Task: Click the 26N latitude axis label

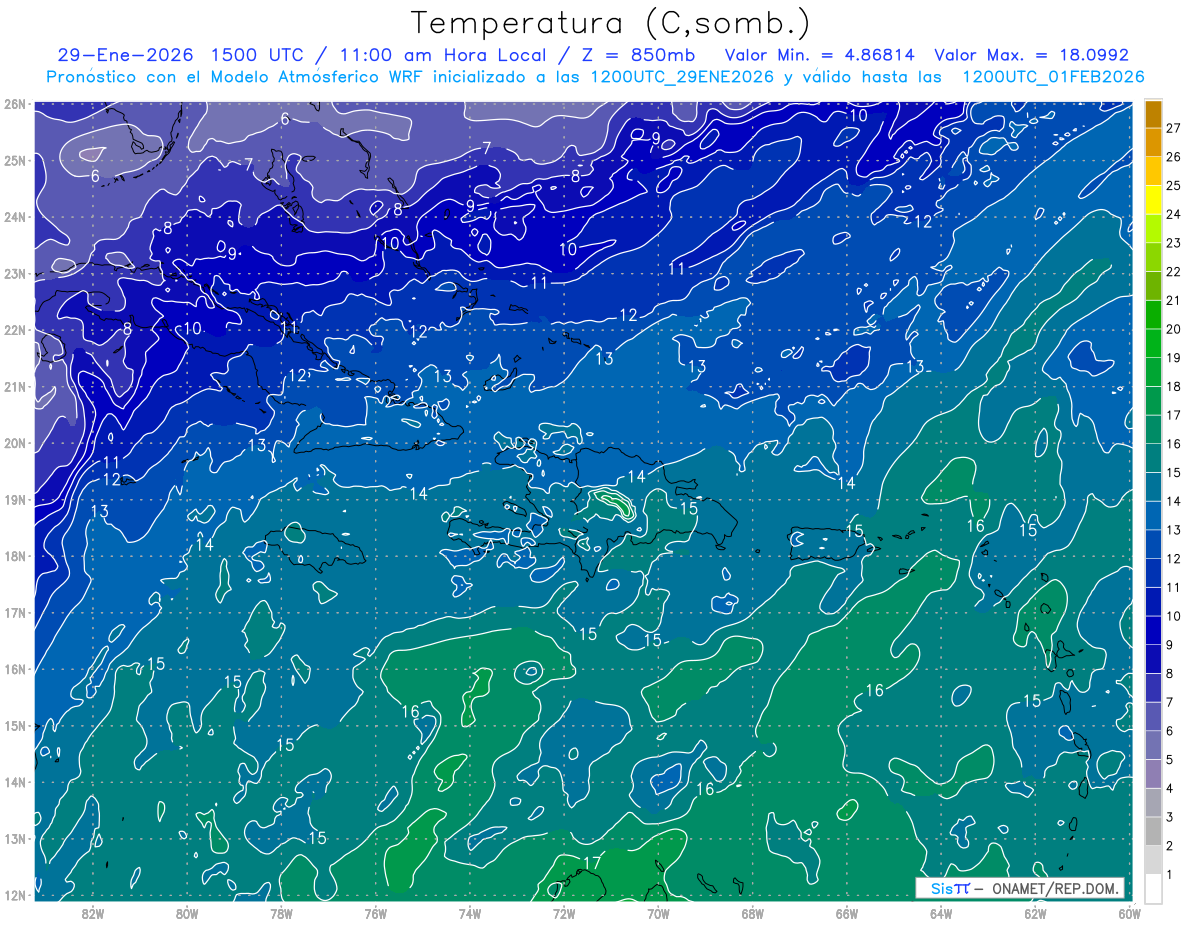Action: (x=14, y=104)
